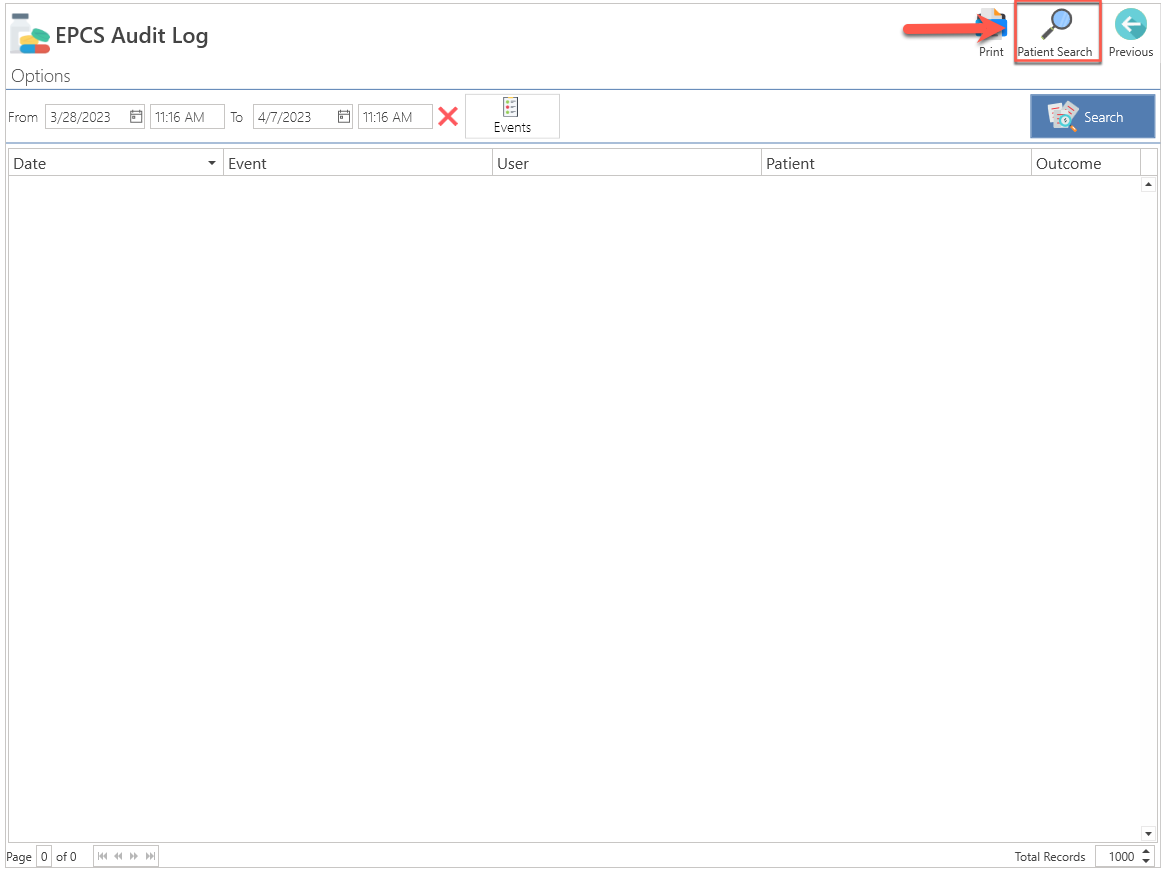The height and width of the screenshot is (872, 1162).
Task: Edit the To time field 11:16 AM
Action: click(x=395, y=117)
